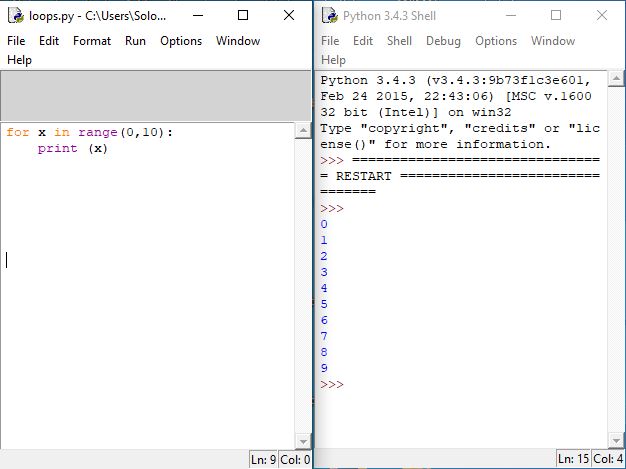
Task: Click the '(x)' argument after print
Action: (98, 148)
